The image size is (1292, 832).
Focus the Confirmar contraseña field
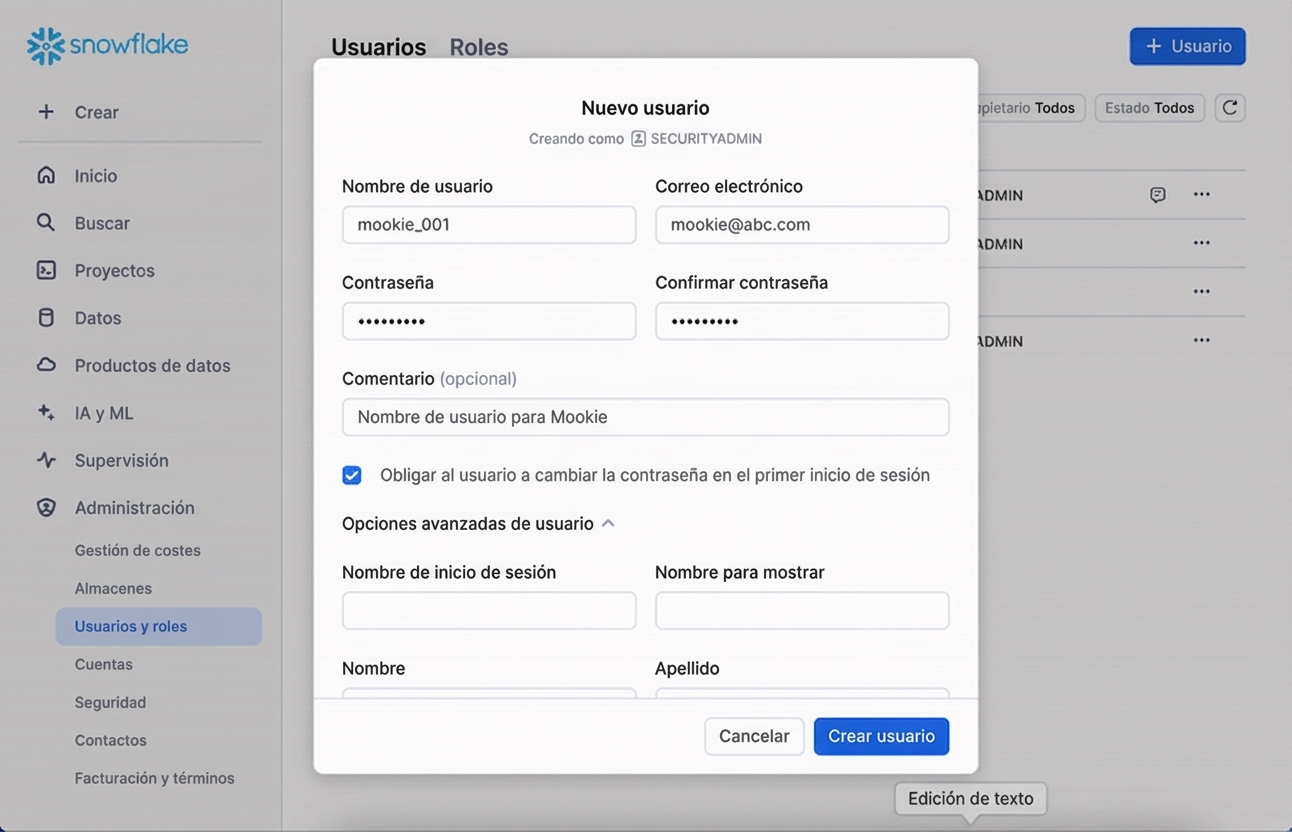pos(802,321)
